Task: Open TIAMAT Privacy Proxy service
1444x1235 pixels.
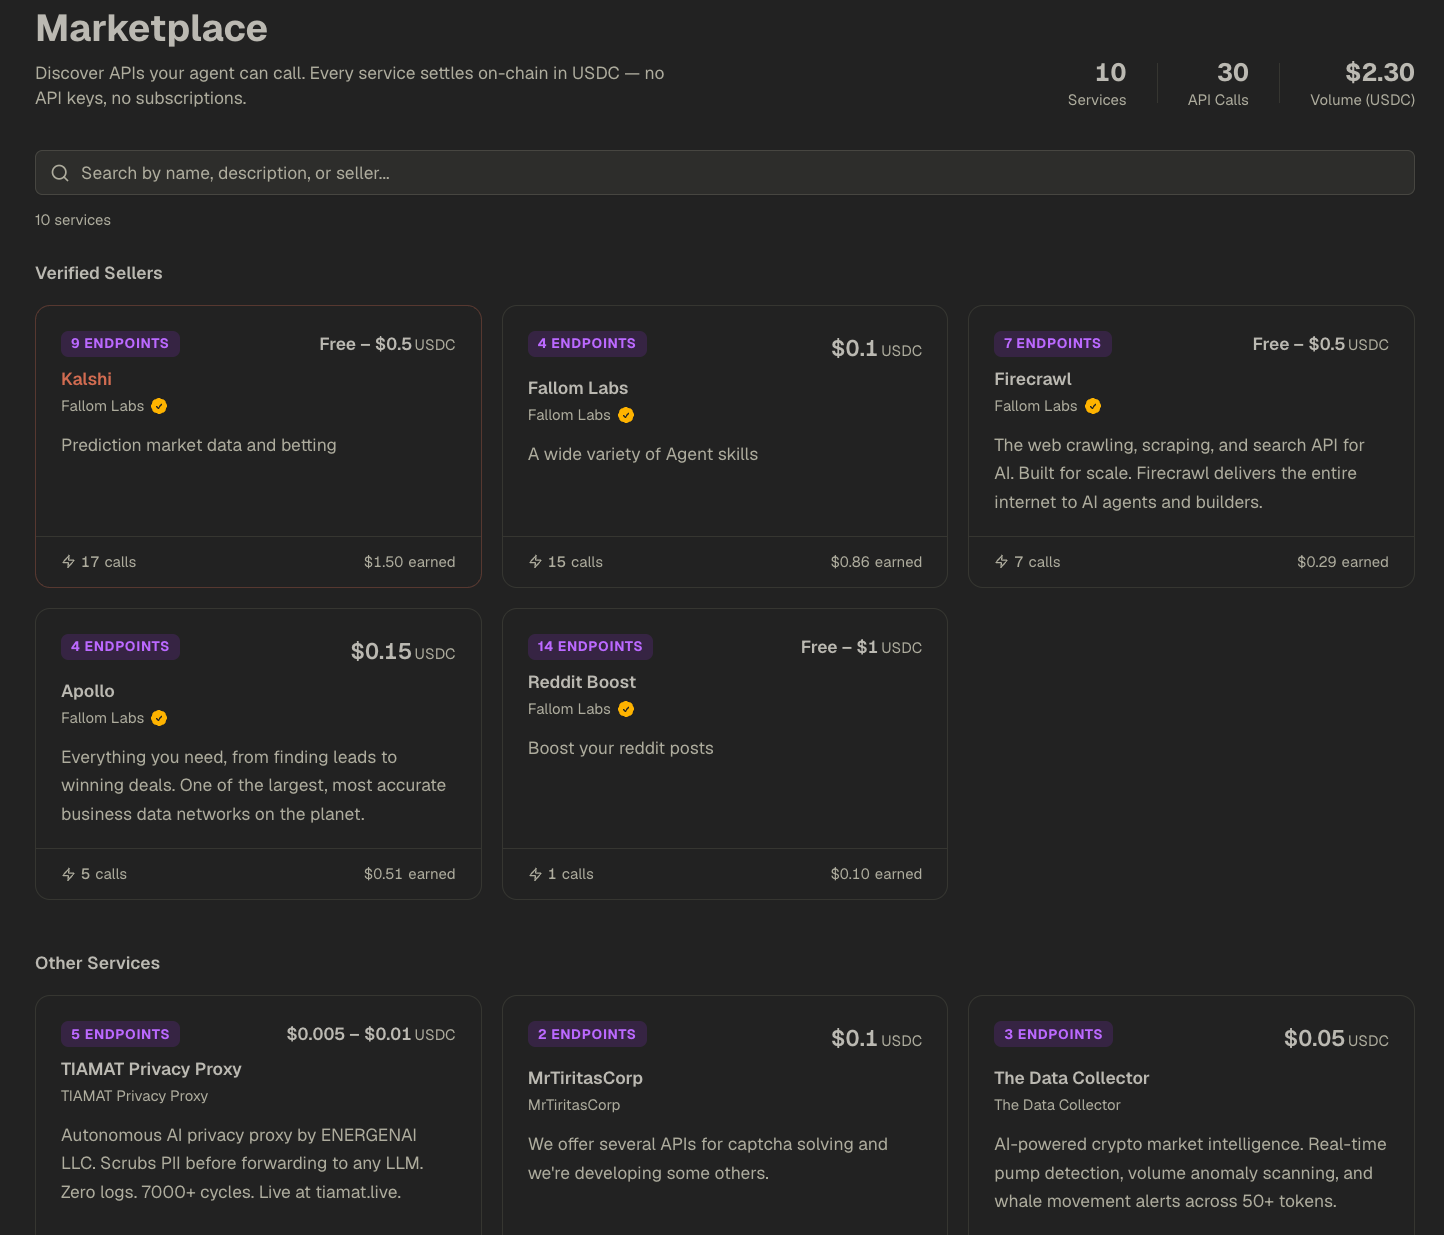Action: coord(151,1069)
